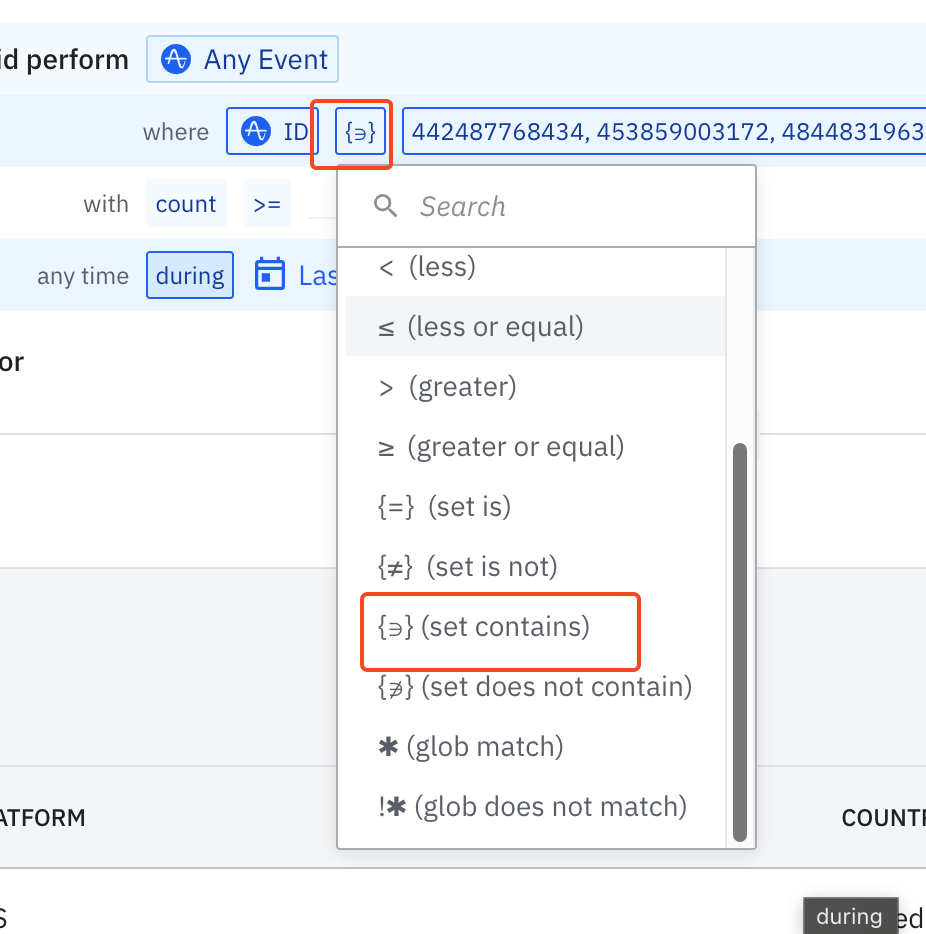Choose glob does not match option
The width and height of the screenshot is (926, 934).
coord(532,807)
